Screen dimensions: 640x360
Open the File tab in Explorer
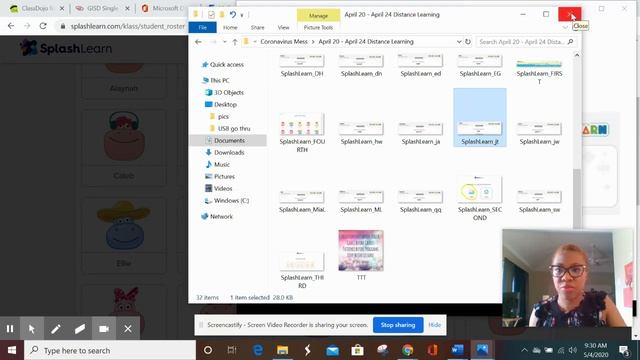pos(202,27)
